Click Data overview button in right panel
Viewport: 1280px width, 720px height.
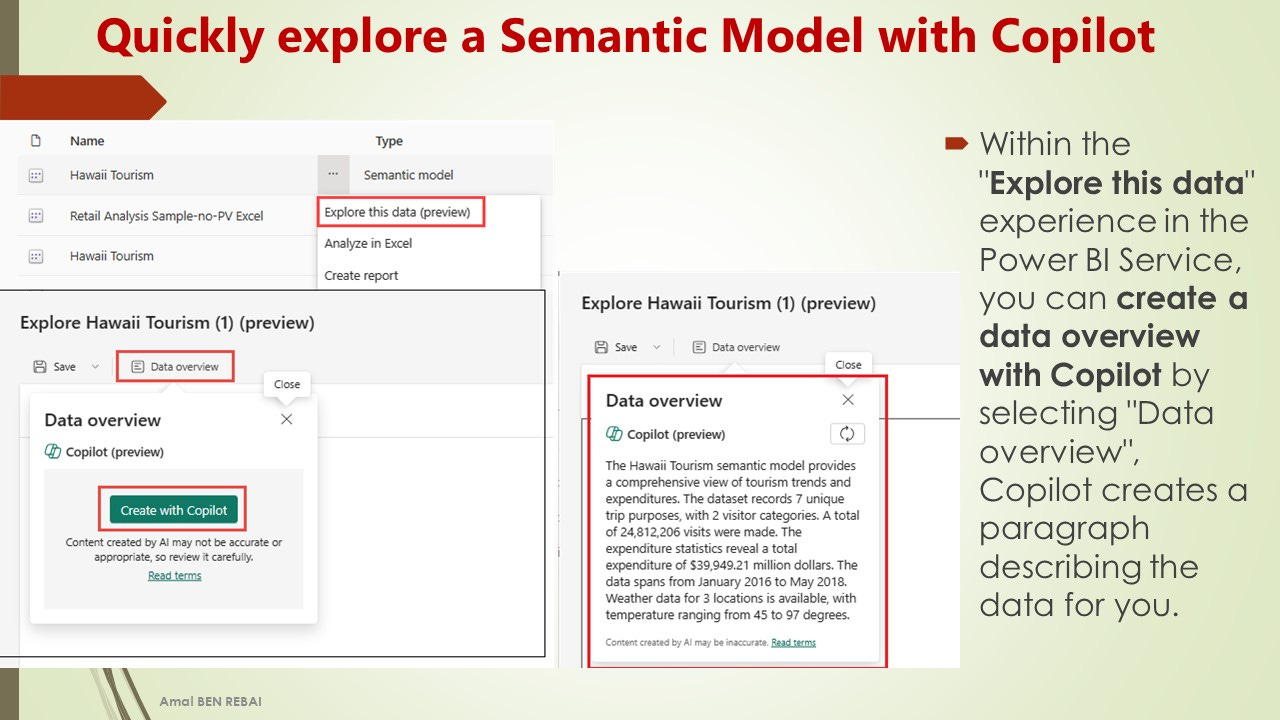pos(736,347)
